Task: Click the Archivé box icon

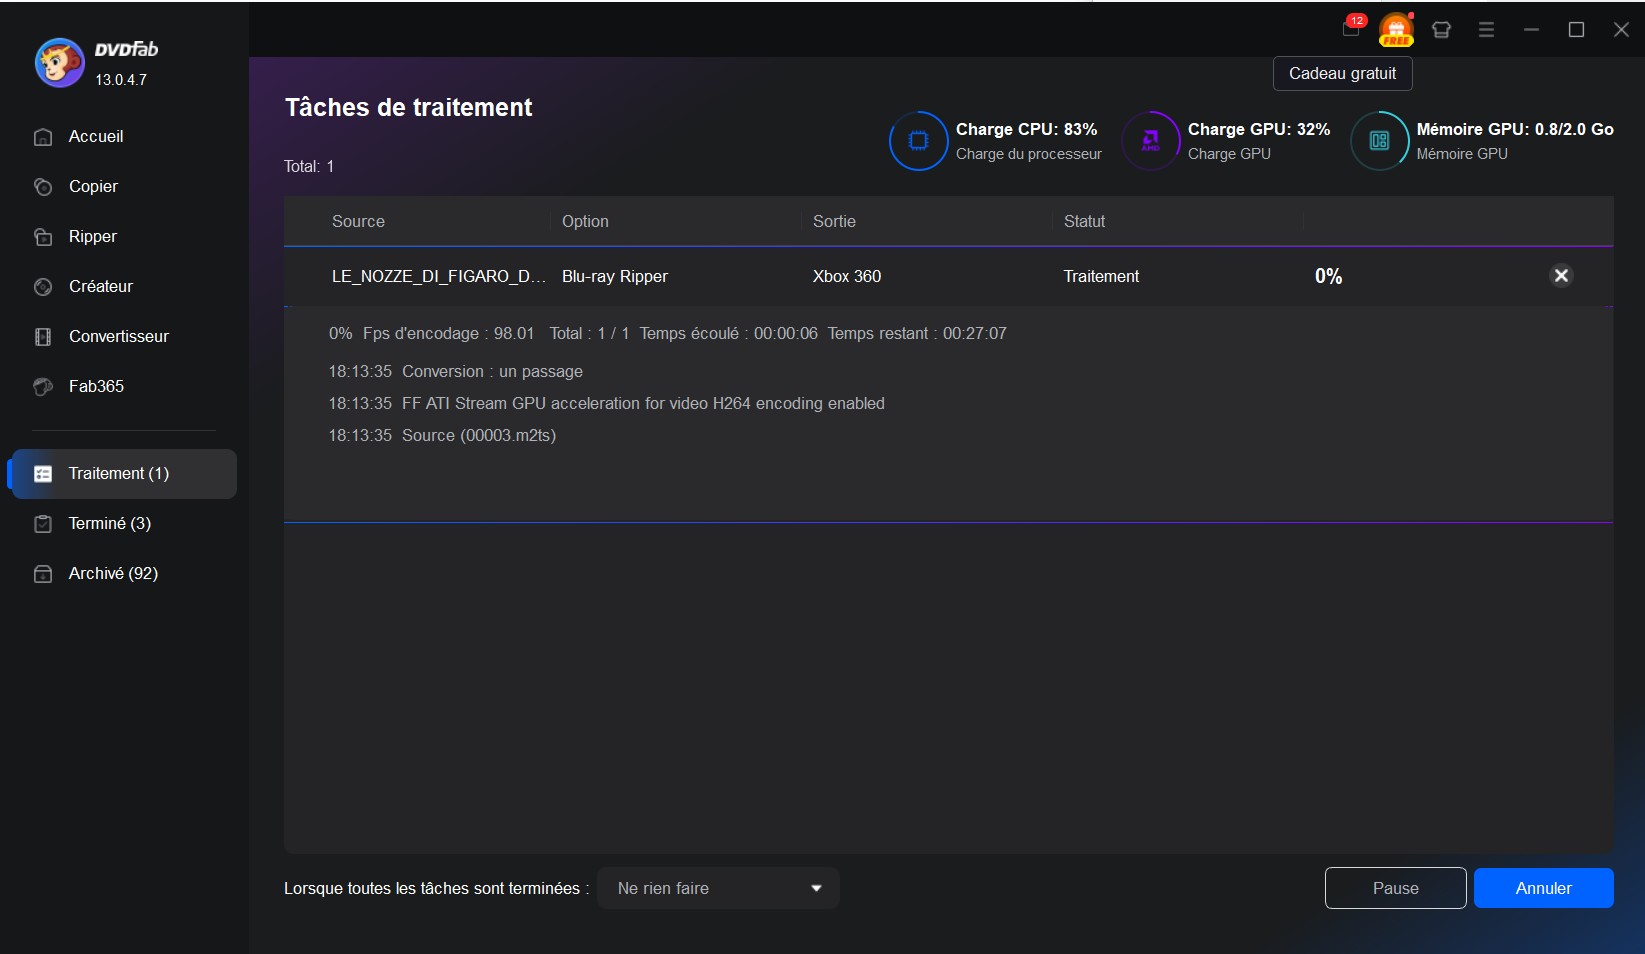Action: (x=43, y=574)
